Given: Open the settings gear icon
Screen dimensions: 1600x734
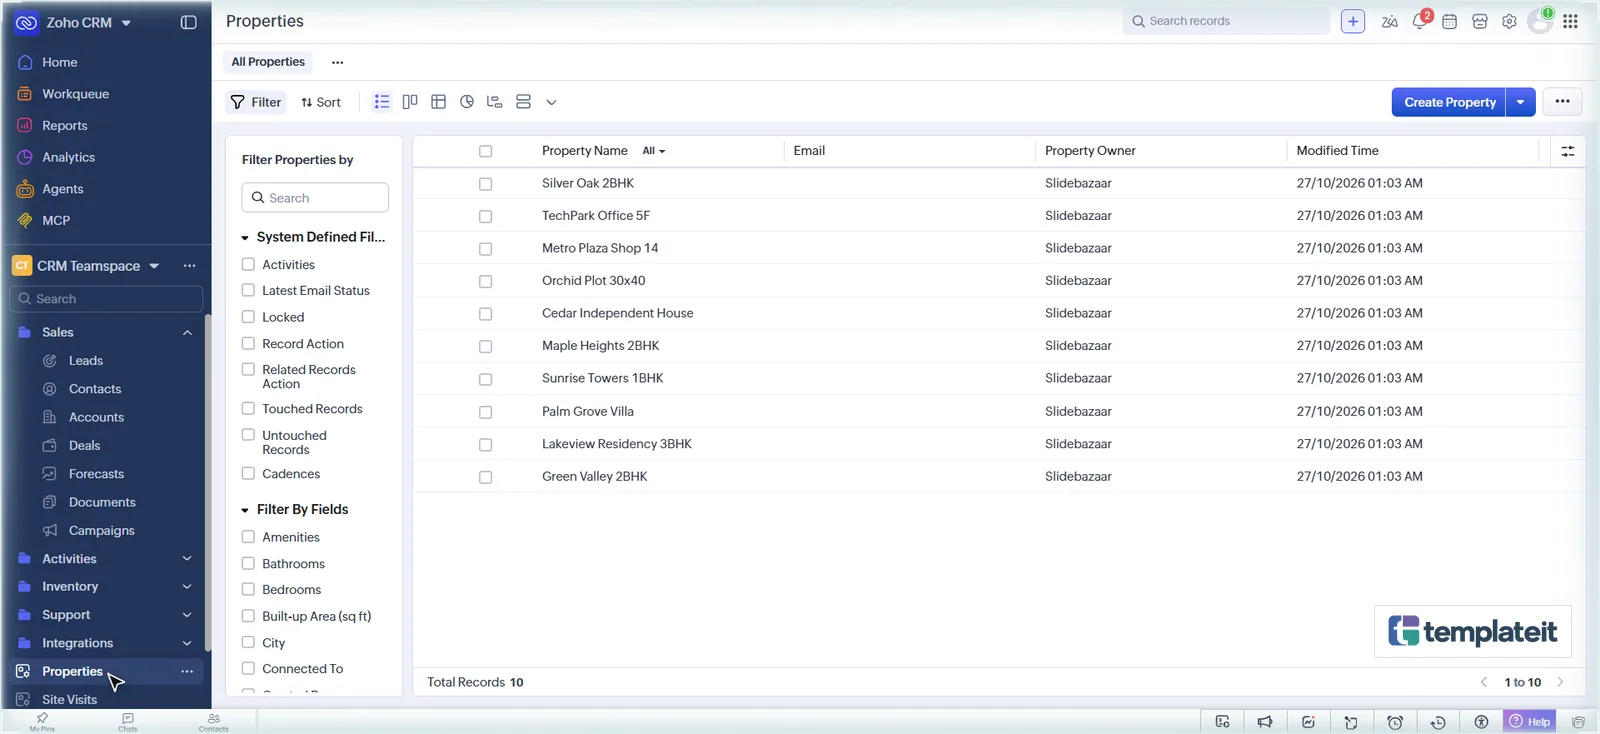Looking at the screenshot, I should point(1509,21).
